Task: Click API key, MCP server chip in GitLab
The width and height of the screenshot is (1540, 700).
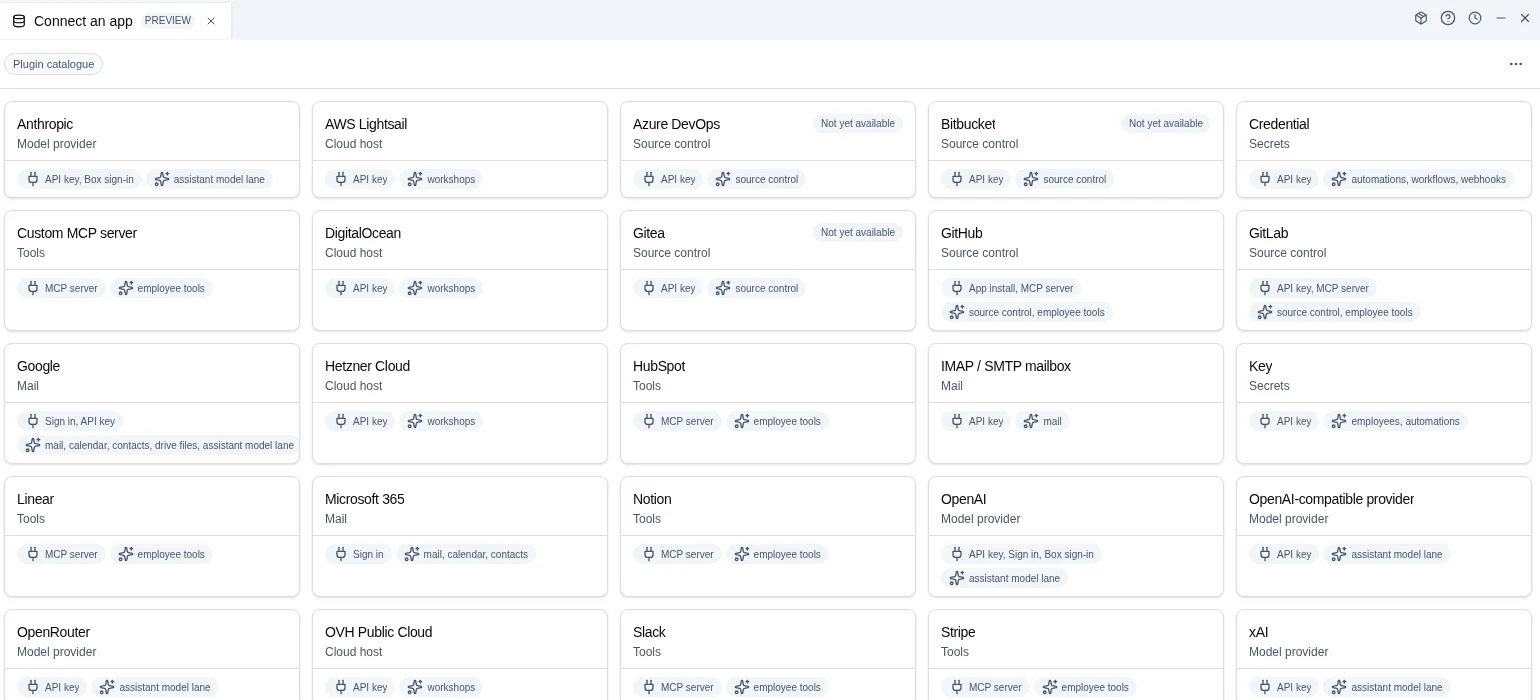Action: click(x=1313, y=288)
